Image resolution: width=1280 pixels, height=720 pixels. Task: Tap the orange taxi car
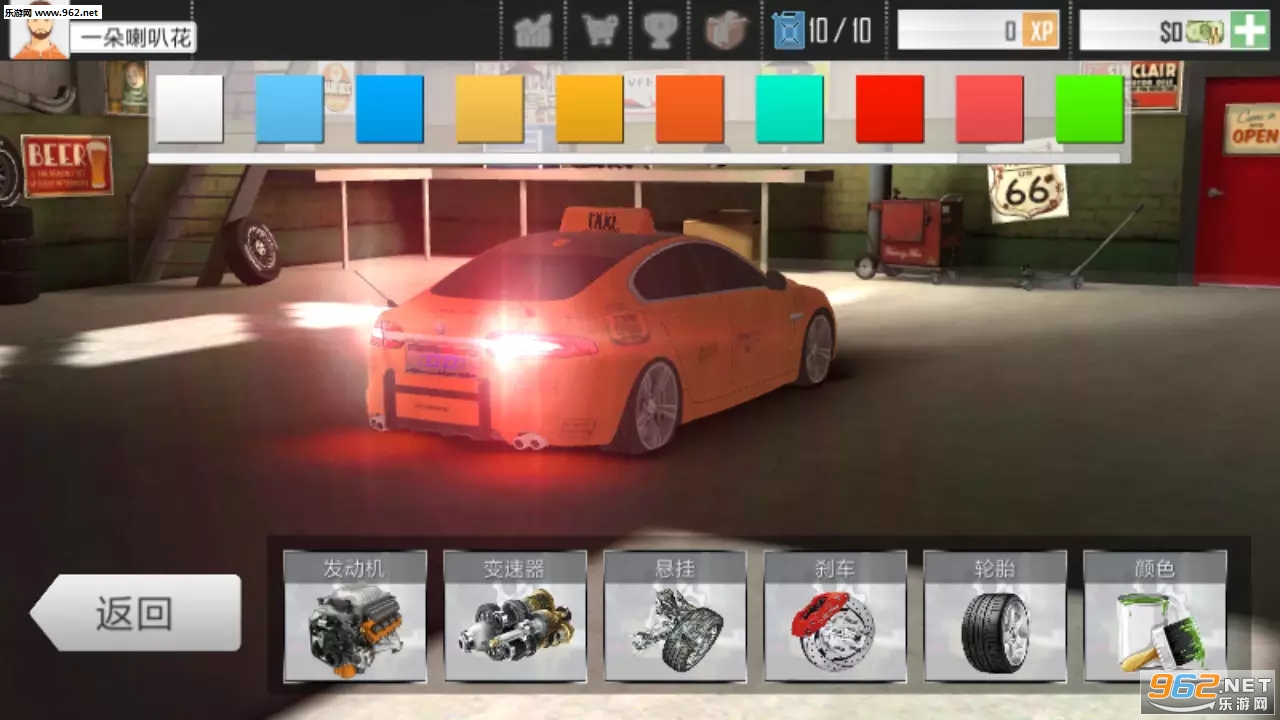602,332
